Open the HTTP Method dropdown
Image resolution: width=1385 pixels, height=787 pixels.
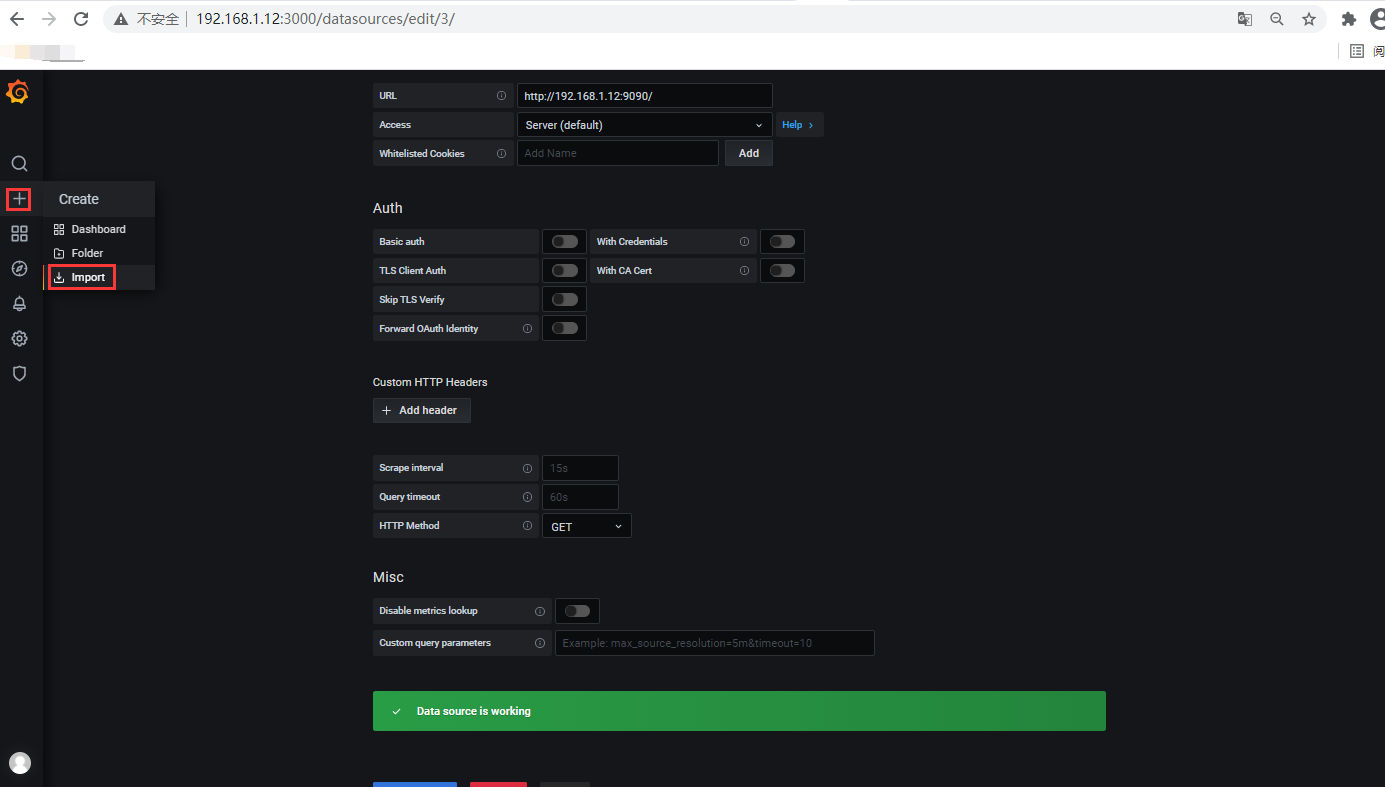pos(586,525)
